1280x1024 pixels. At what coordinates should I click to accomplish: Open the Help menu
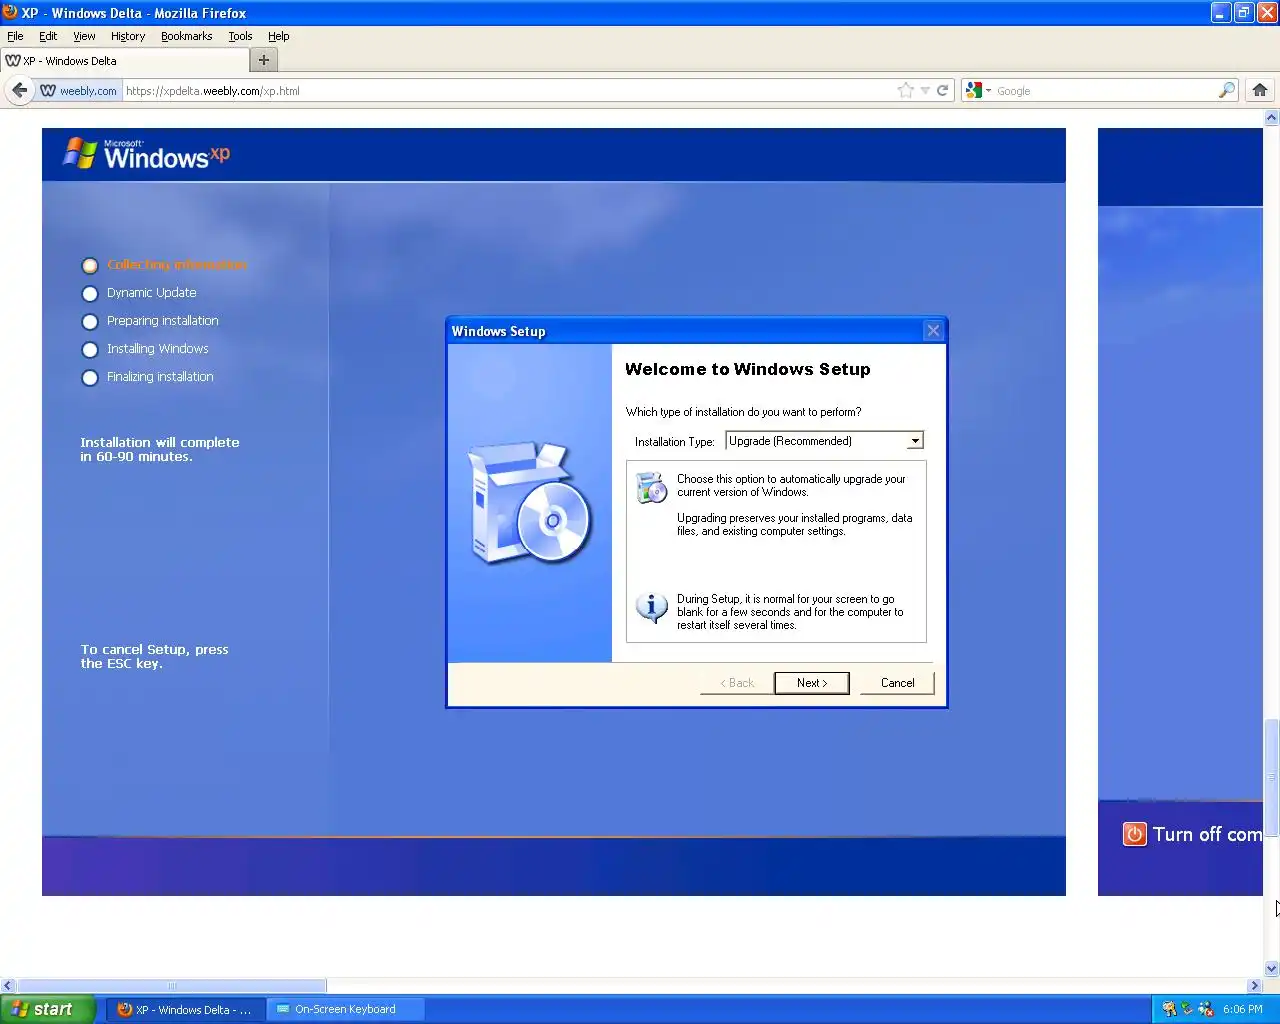pyautogui.click(x=278, y=36)
